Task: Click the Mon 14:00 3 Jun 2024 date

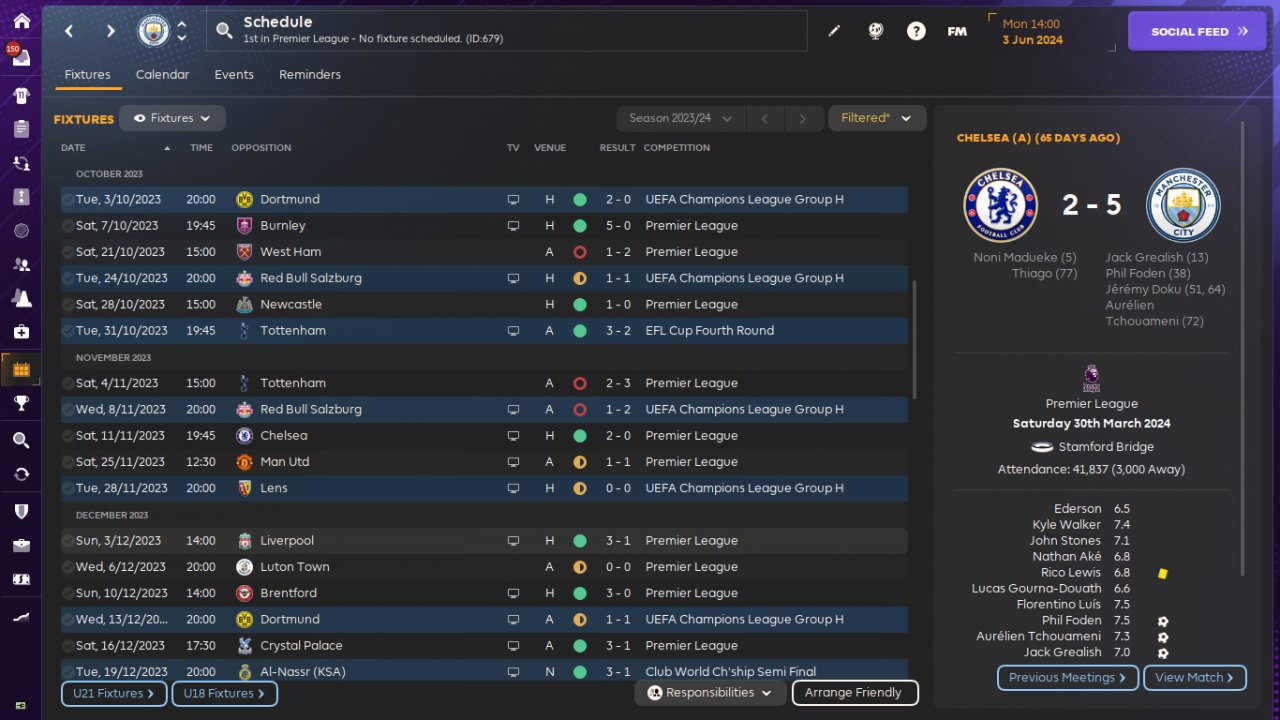Action: pyautogui.click(x=1033, y=32)
